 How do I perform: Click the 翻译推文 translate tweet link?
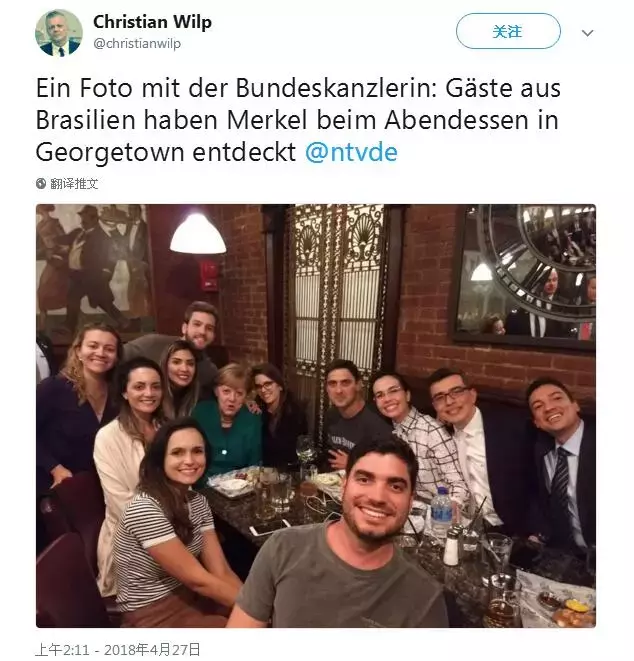point(75,184)
